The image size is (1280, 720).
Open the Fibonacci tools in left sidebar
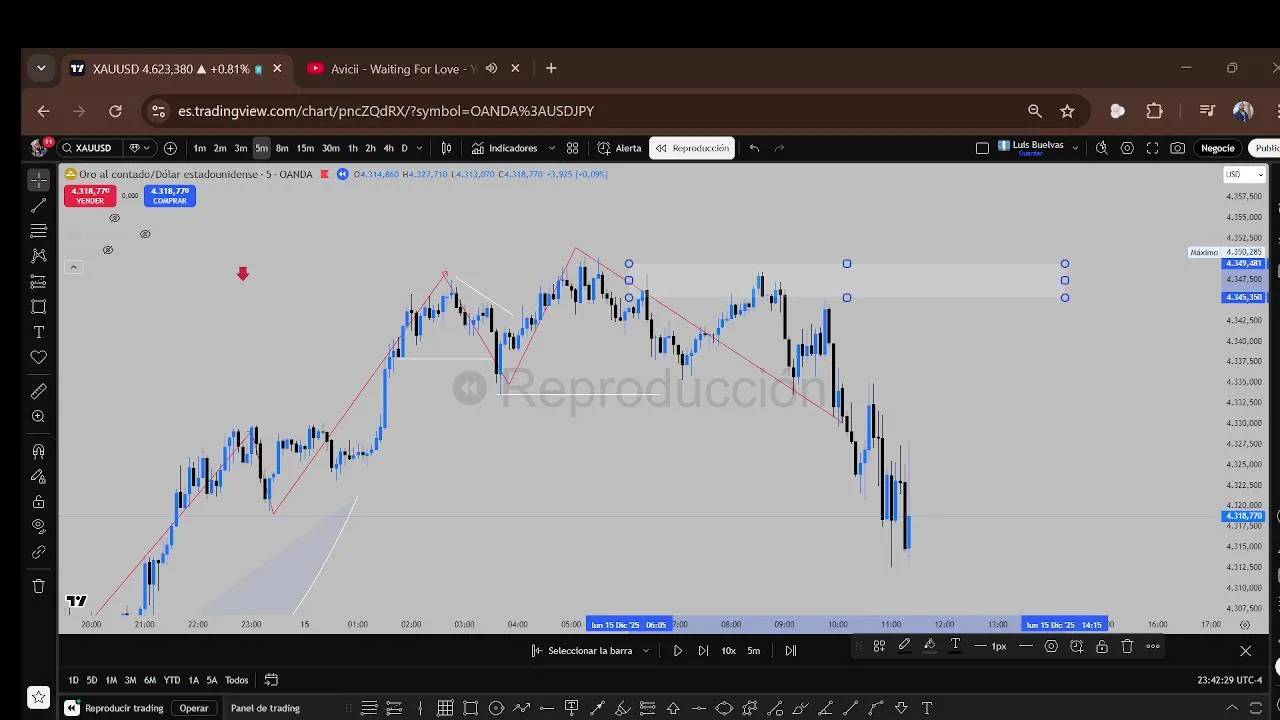[39, 231]
